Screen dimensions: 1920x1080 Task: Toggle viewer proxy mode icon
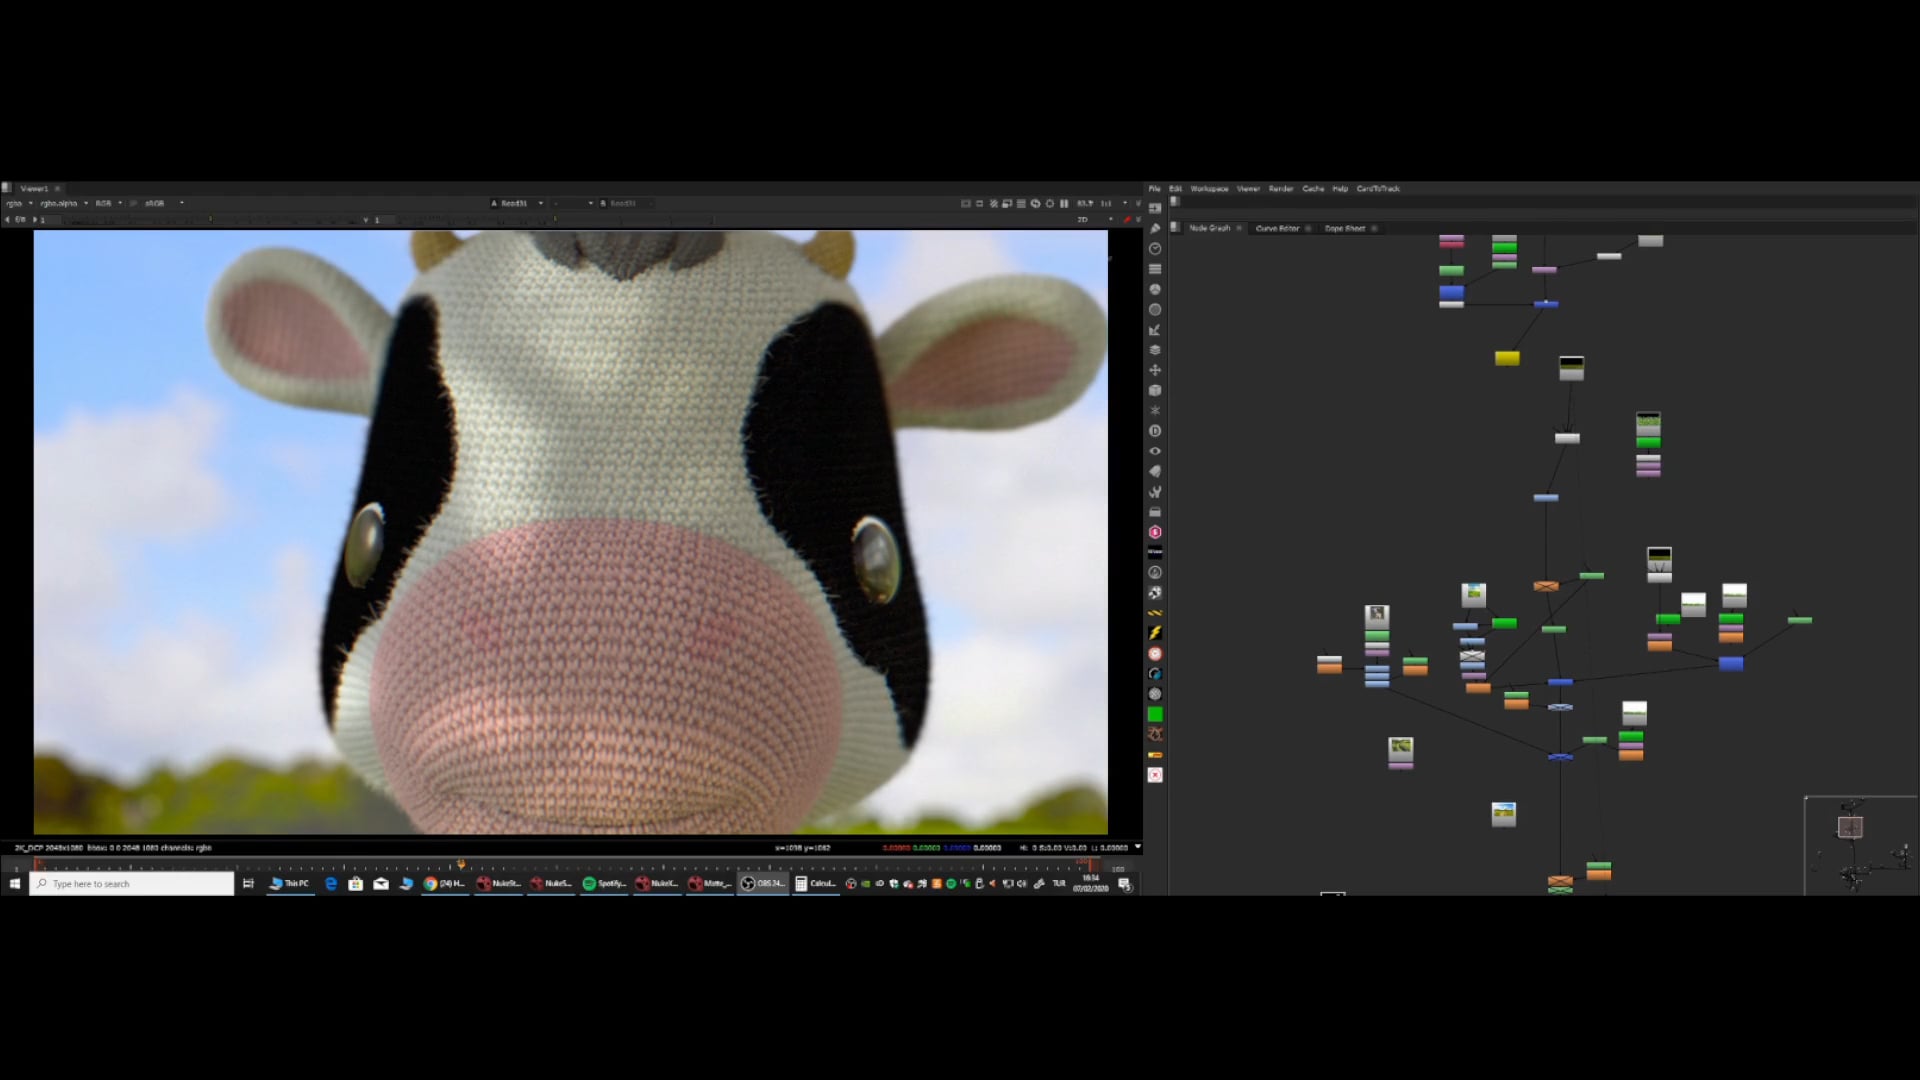point(1007,203)
